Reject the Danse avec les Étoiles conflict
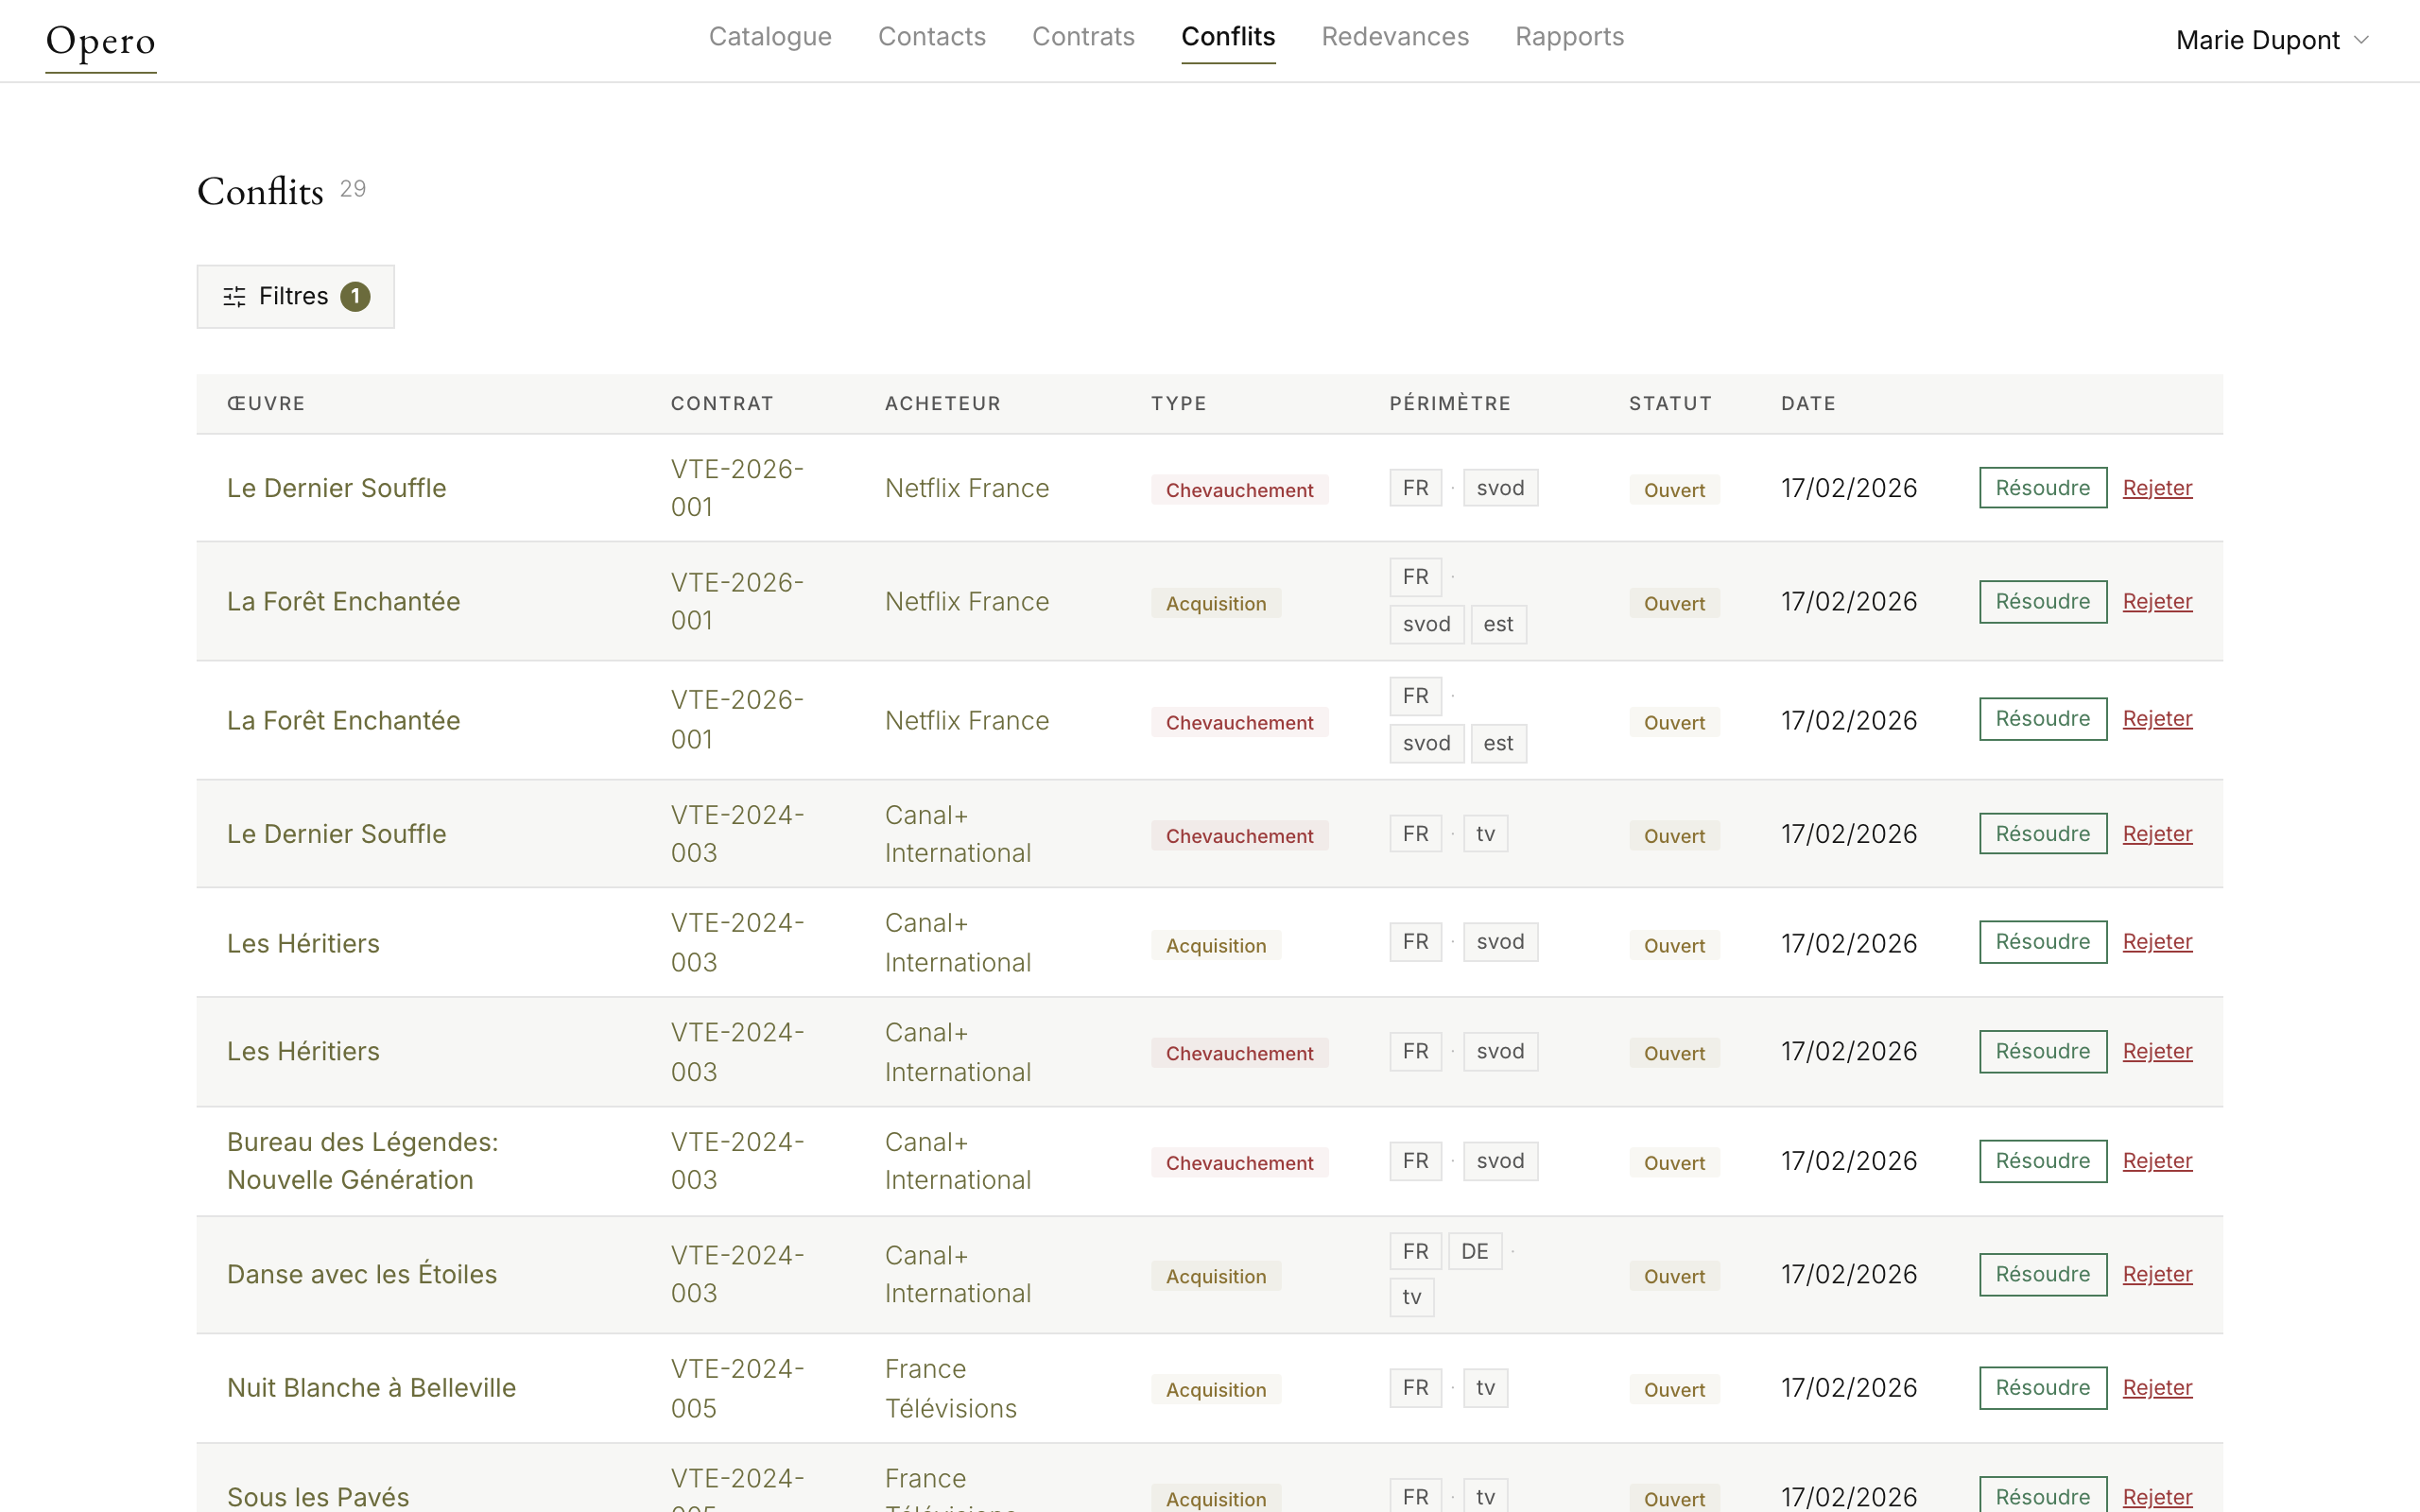 [2156, 1274]
